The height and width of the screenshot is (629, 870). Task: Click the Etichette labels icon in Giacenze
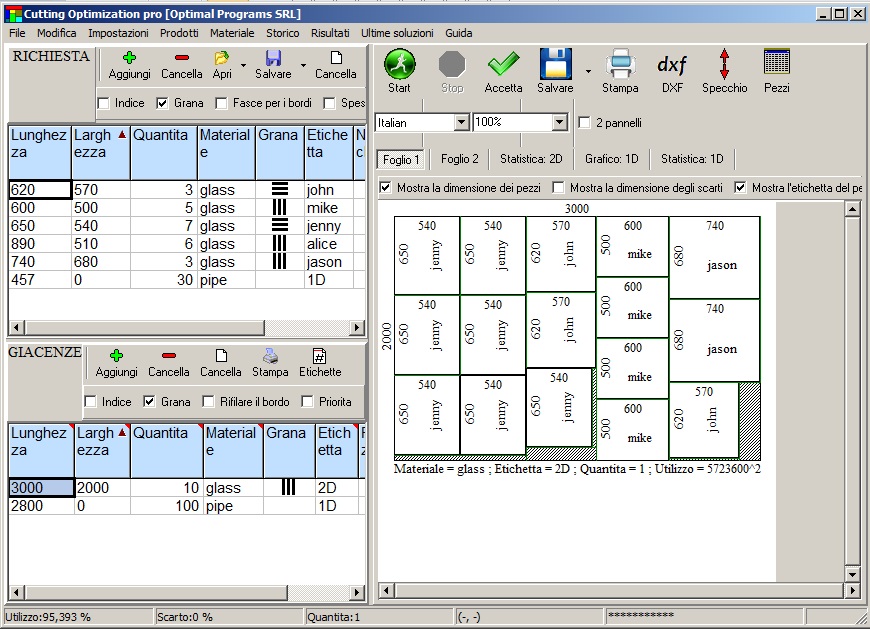coord(320,357)
